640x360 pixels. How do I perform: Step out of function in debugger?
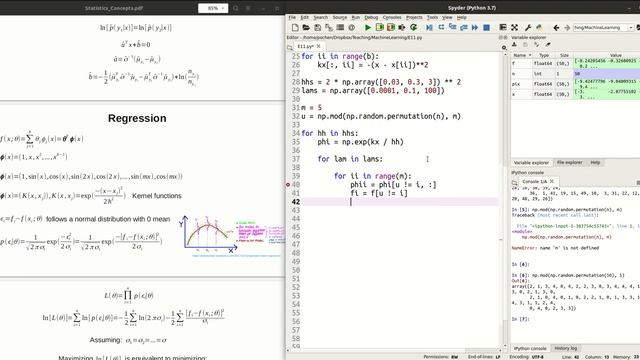[x=464, y=27]
